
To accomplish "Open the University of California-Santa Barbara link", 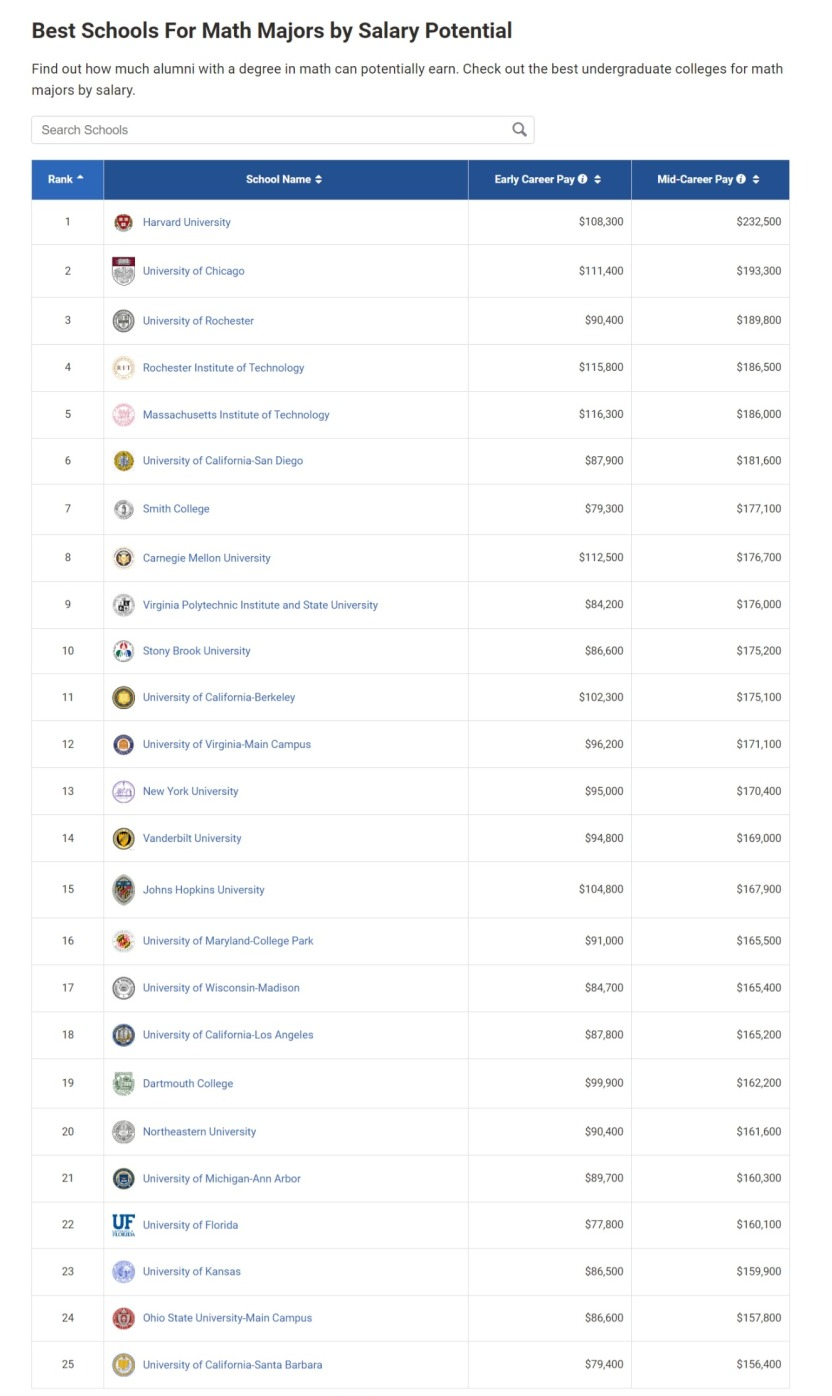I will (233, 1365).
